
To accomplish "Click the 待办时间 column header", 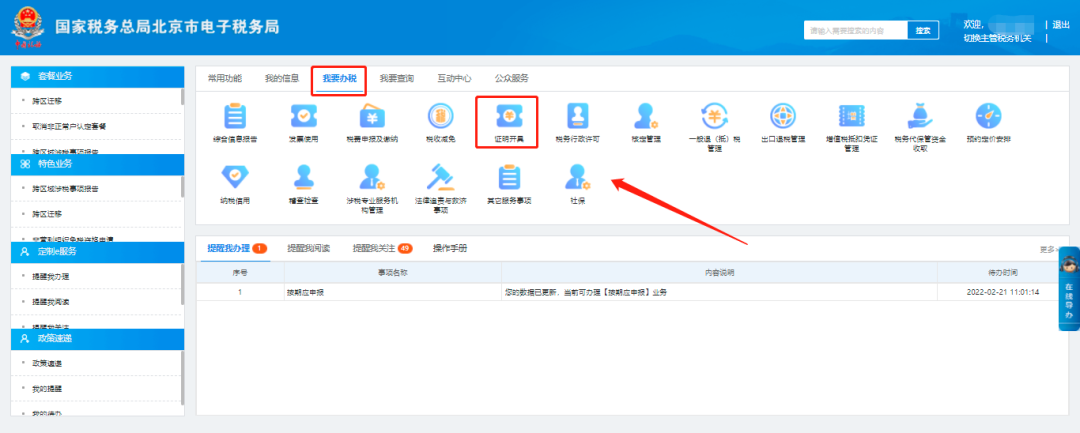I will click(1002, 273).
